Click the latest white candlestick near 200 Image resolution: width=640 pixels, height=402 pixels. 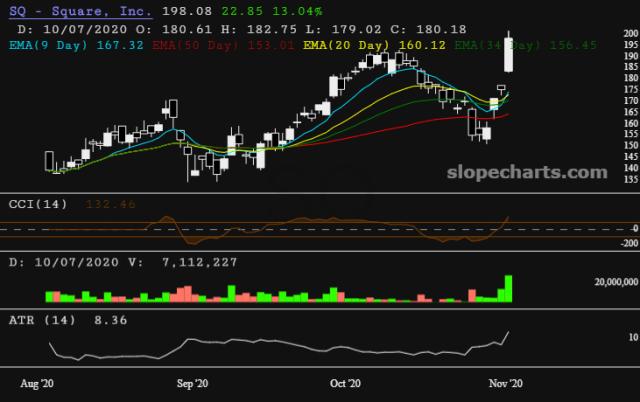(x=509, y=53)
